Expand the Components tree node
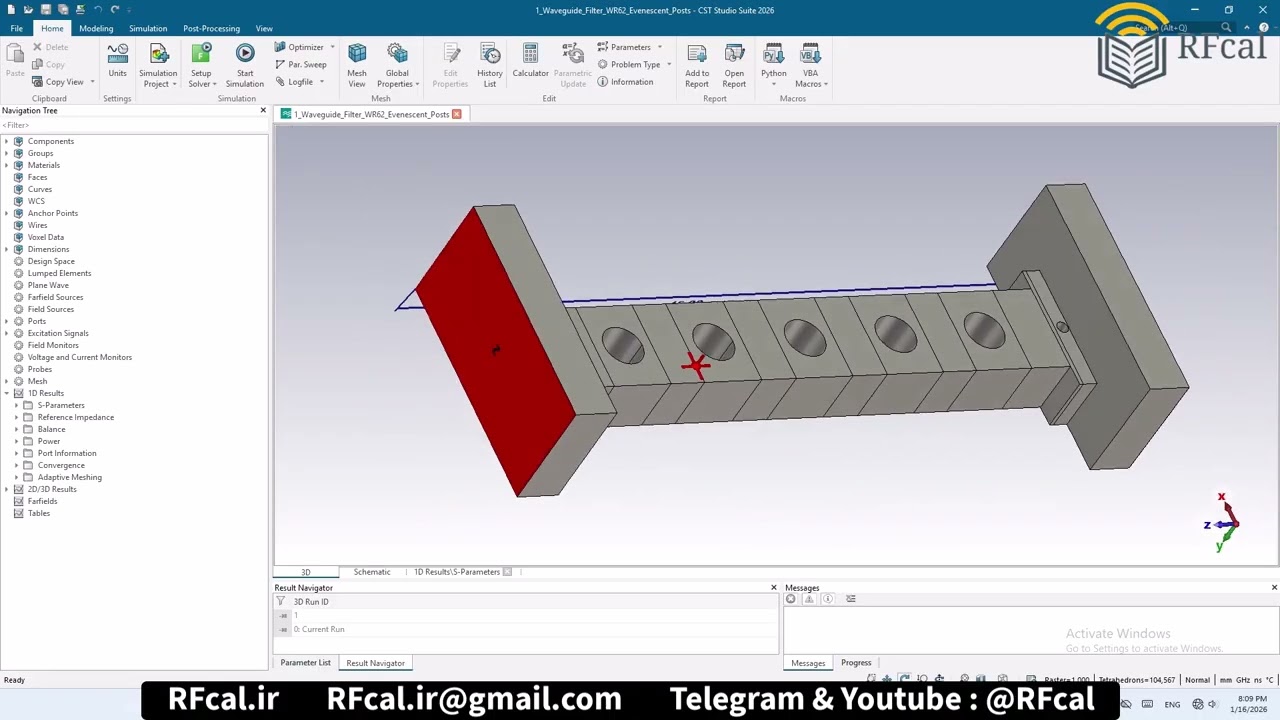Screen dimensions: 1280x720 pyautogui.click(x=7, y=141)
